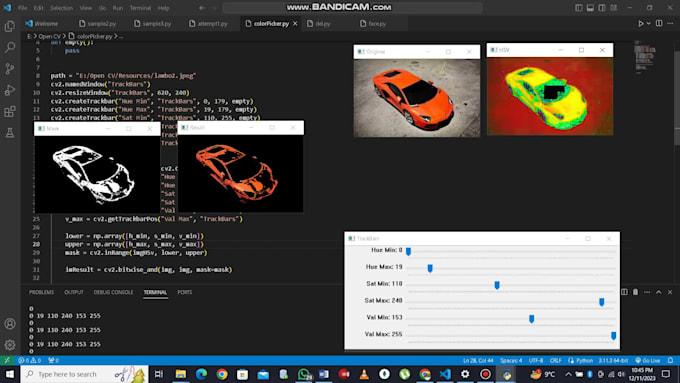Open the View menu
The height and width of the screenshot is (383, 680).
[x=85, y=8]
